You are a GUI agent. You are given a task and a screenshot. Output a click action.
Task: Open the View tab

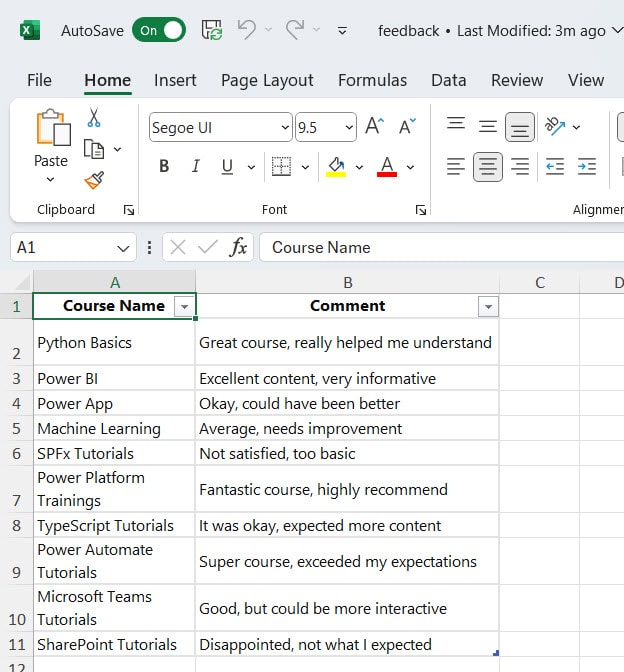[586, 80]
